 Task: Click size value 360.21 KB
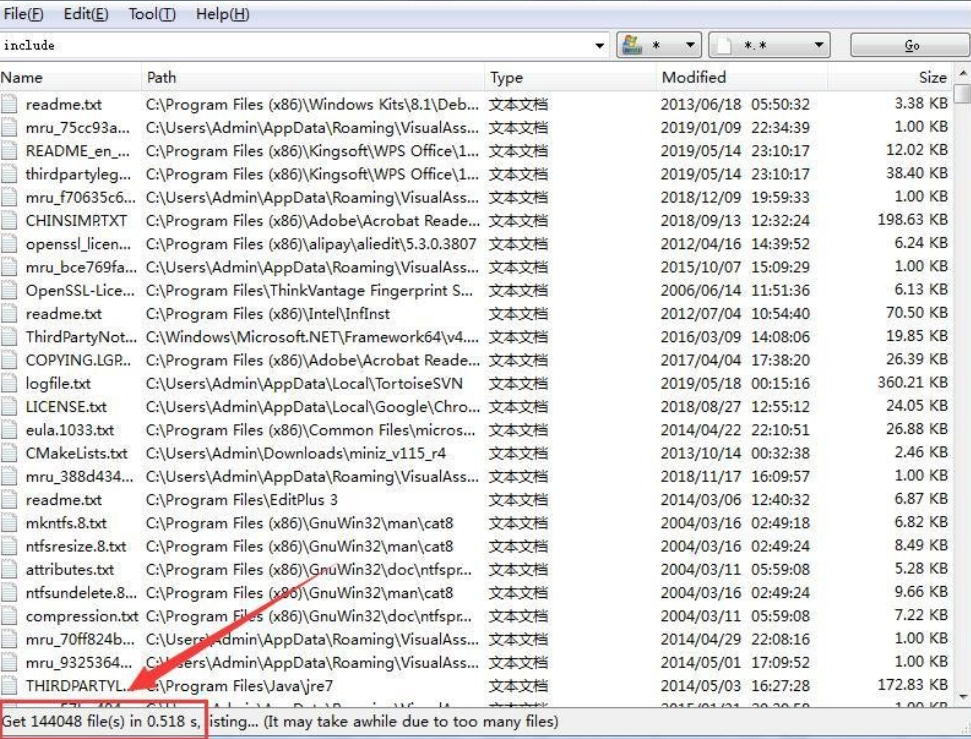(913, 382)
